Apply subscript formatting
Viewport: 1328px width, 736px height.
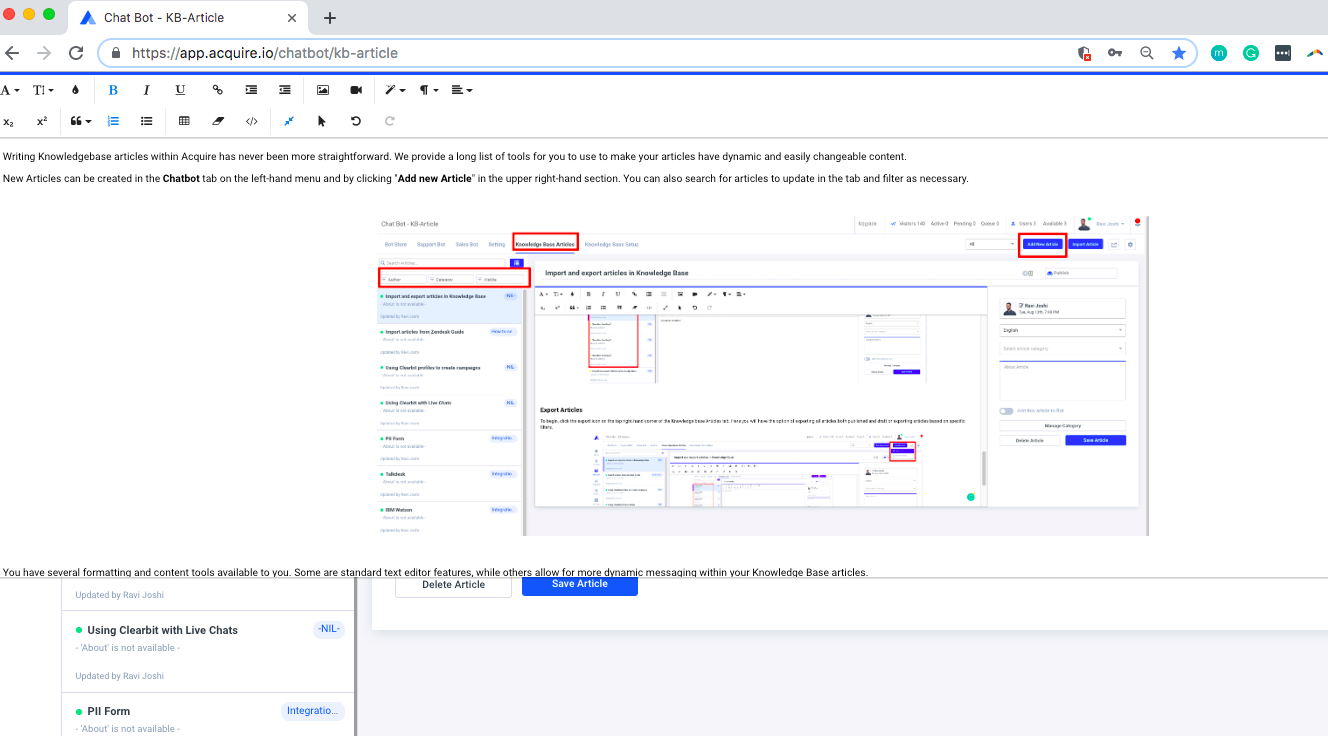pyautogui.click(x=9, y=121)
